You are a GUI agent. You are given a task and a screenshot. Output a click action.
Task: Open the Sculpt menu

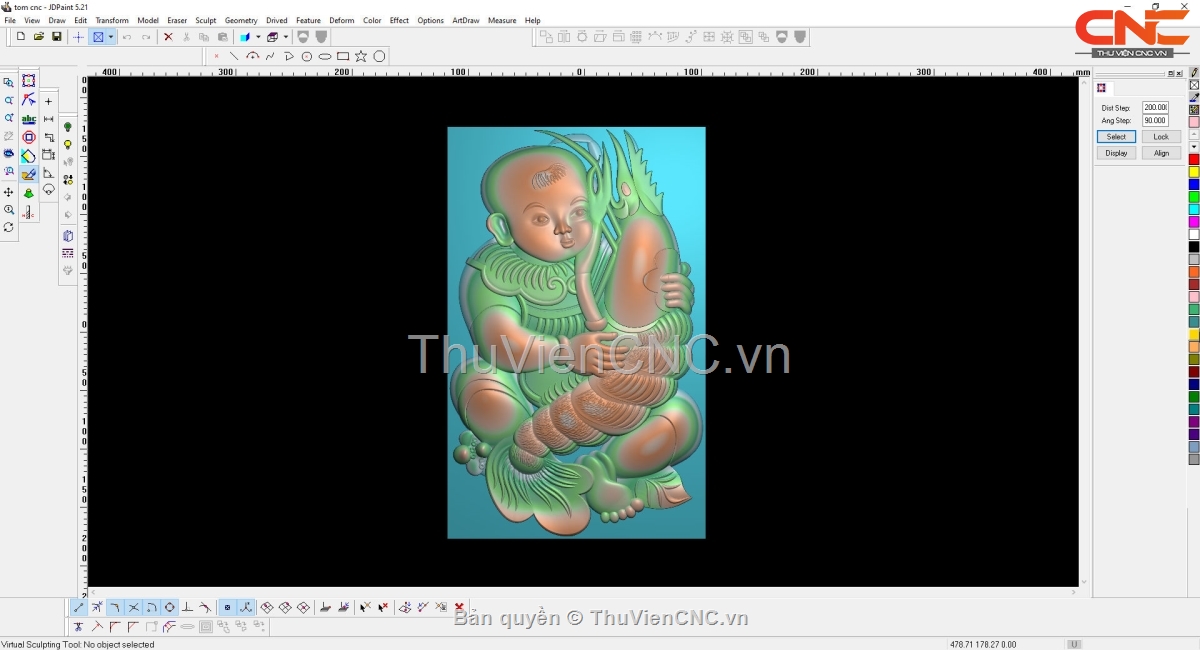point(205,20)
